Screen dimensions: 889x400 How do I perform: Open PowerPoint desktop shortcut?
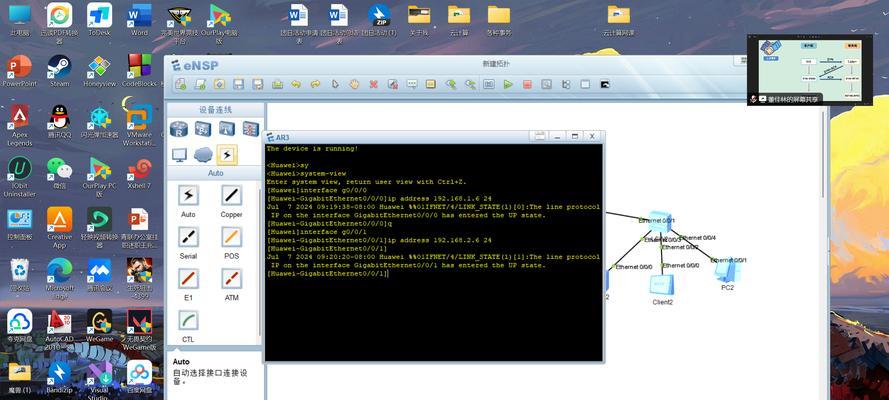coord(19,71)
